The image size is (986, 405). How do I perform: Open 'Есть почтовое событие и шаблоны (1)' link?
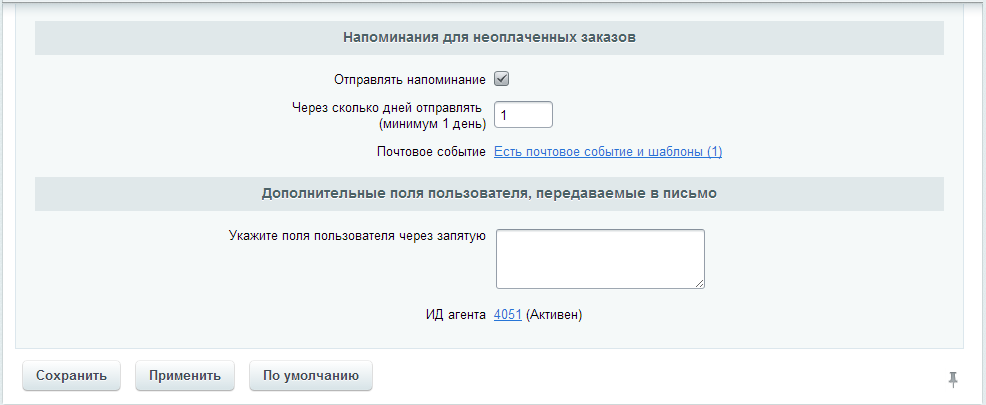(608, 152)
